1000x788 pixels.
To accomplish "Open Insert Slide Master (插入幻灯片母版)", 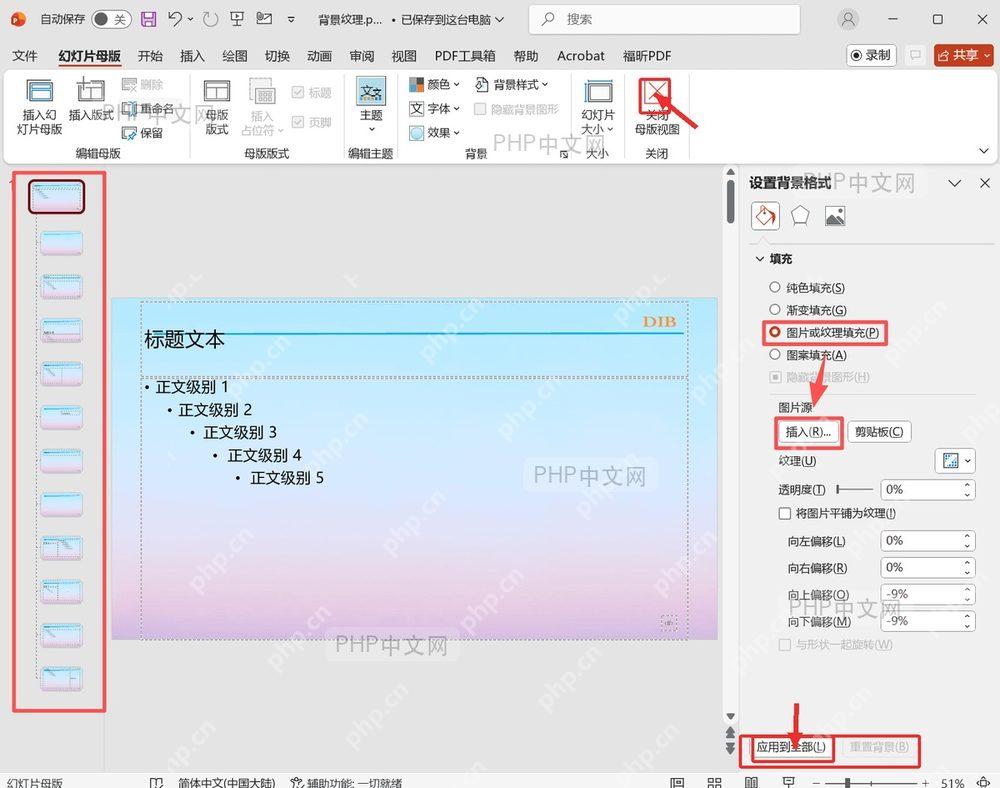I will pyautogui.click(x=40, y=106).
